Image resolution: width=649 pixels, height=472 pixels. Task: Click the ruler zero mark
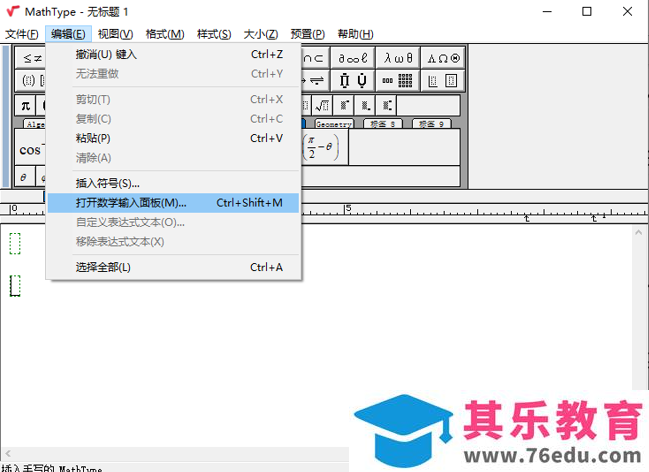click(x=14, y=208)
